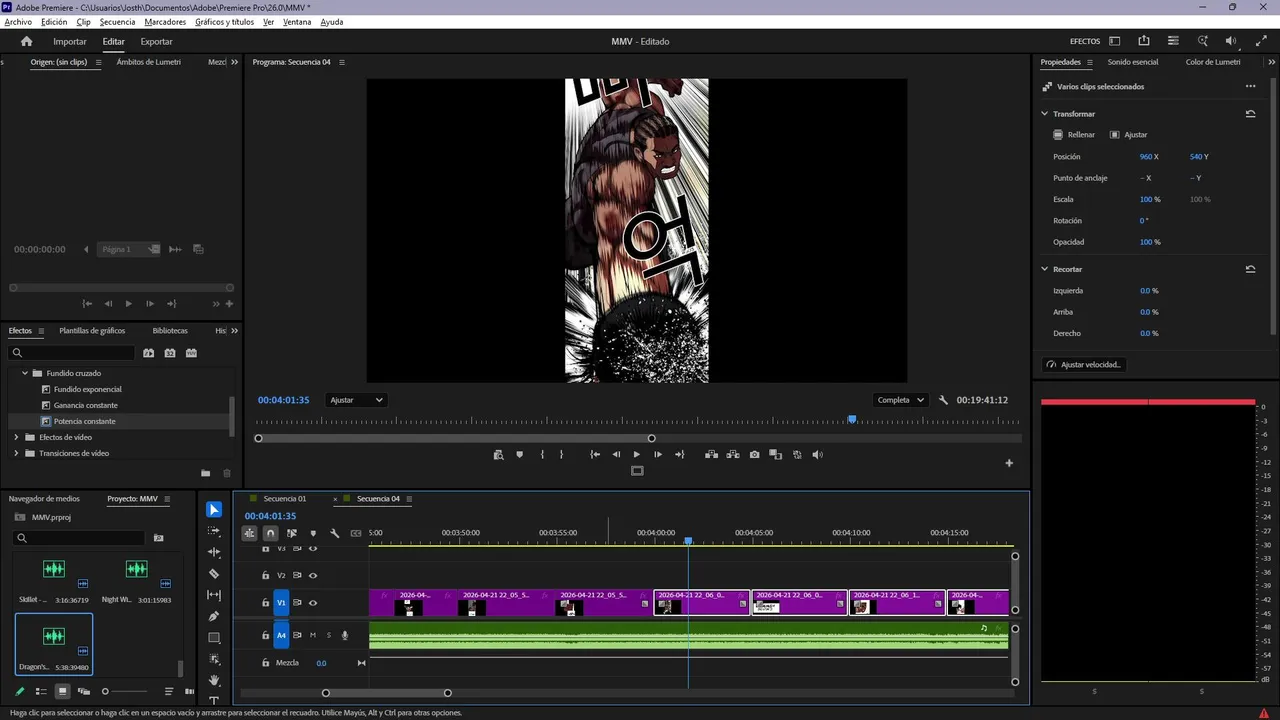Open the EFECTOS workspace label

(1085, 42)
